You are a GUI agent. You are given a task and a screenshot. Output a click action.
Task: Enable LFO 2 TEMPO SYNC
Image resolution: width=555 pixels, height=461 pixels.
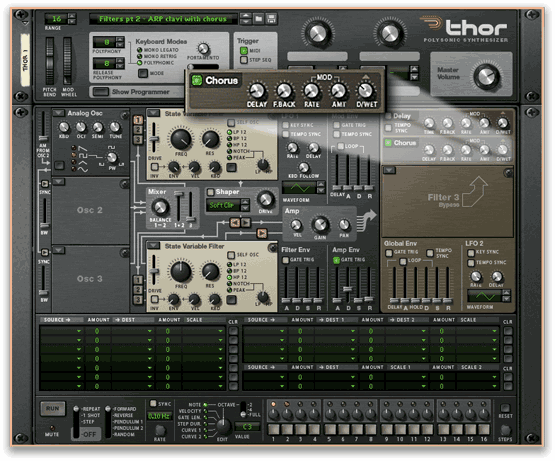471,263
